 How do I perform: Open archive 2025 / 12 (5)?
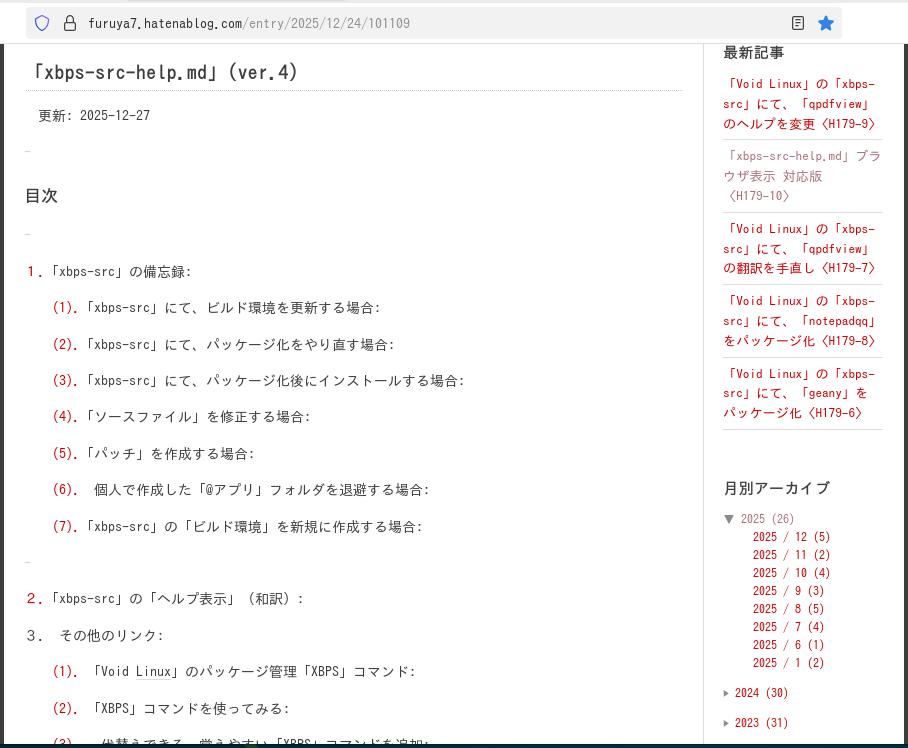[x=791, y=537]
